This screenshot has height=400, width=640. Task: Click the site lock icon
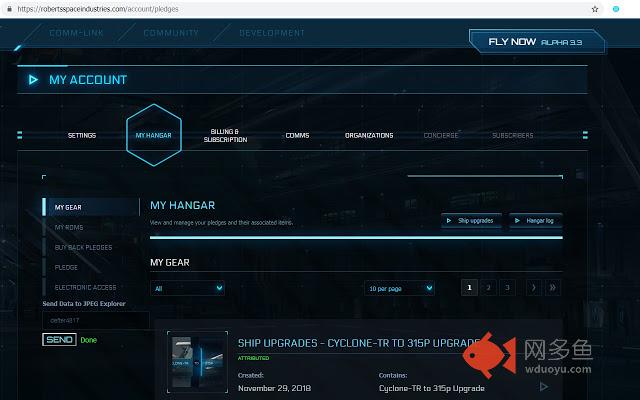9,9
